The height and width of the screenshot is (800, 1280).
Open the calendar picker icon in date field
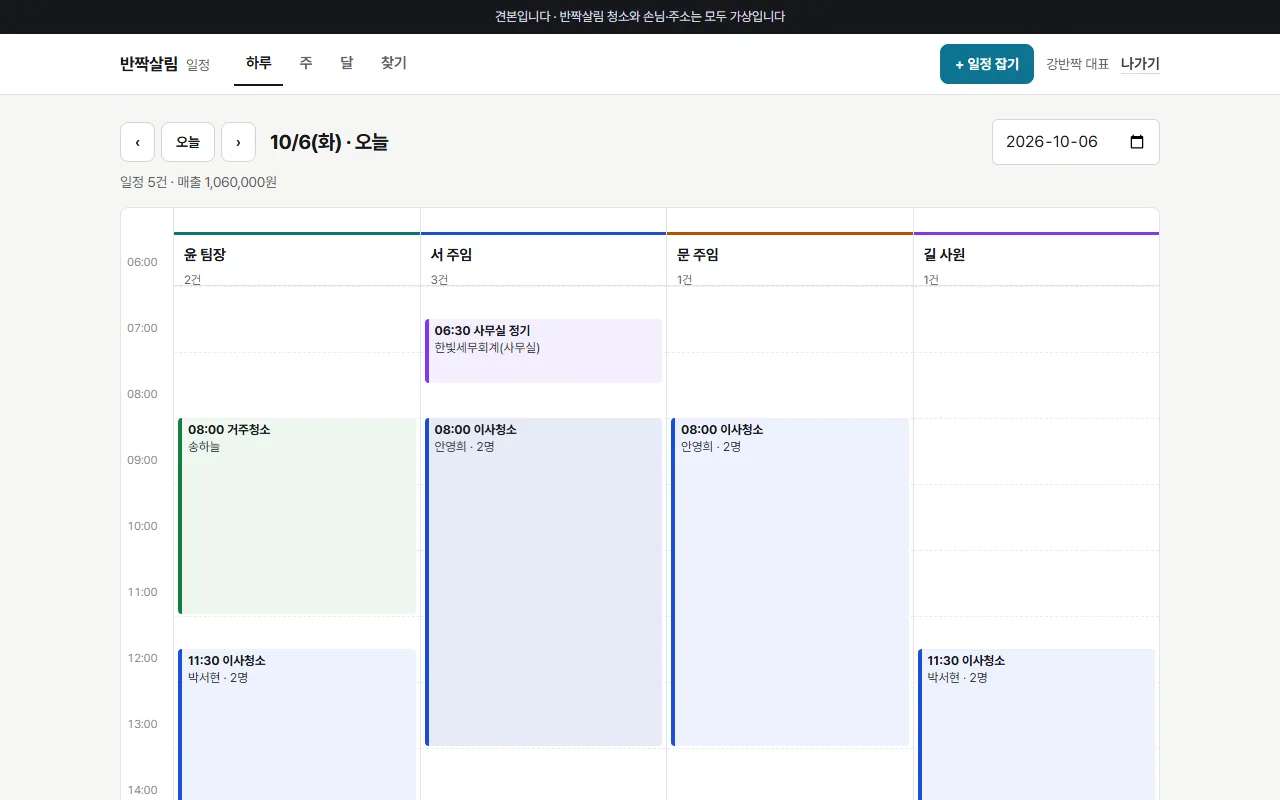[1137, 142]
